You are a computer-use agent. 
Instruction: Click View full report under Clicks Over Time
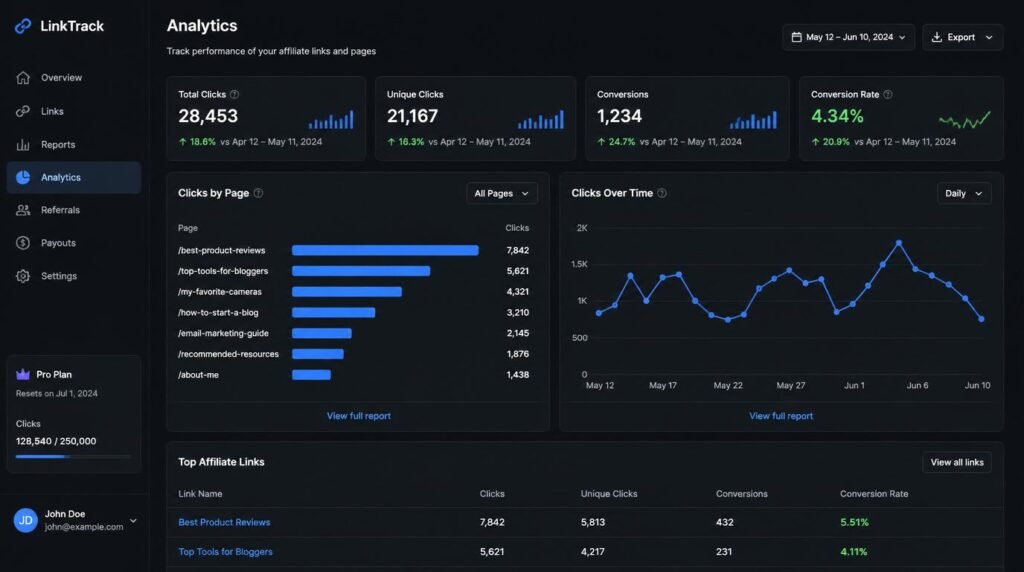(781, 416)
